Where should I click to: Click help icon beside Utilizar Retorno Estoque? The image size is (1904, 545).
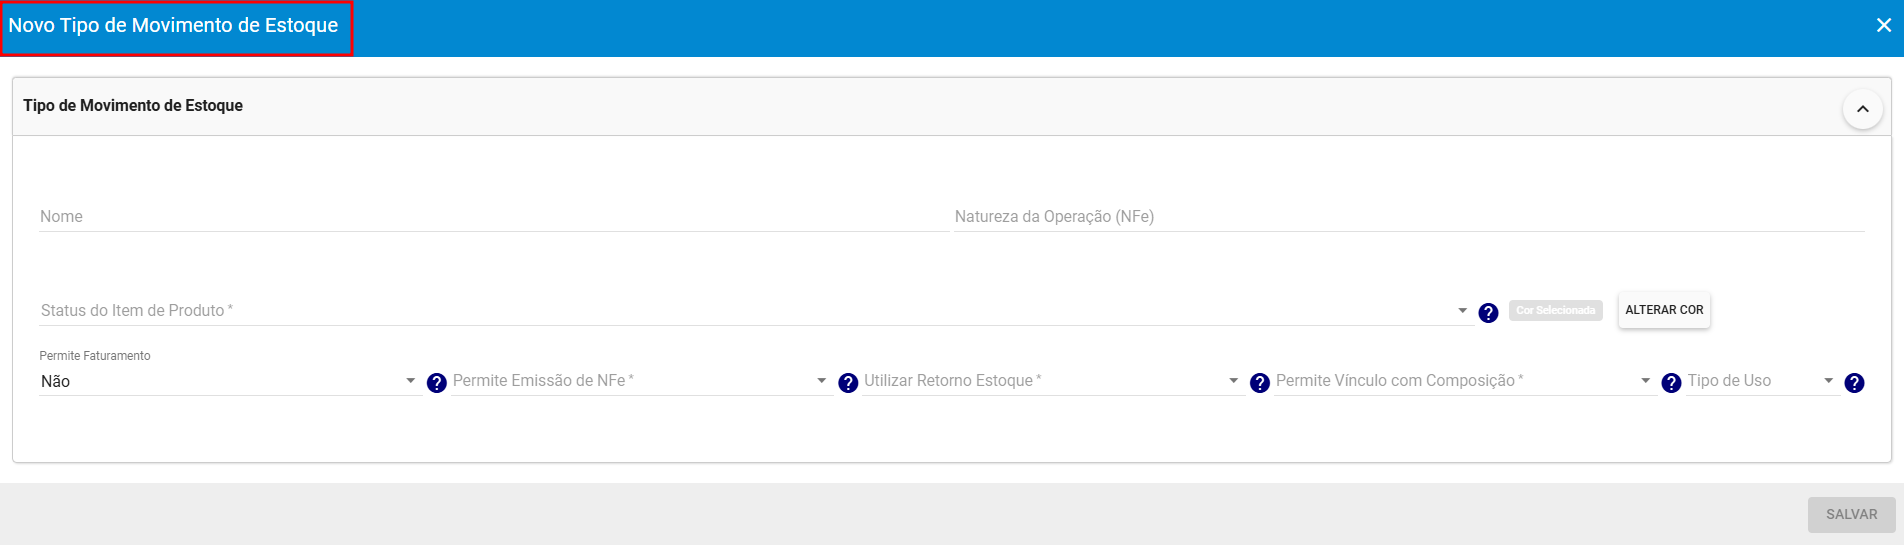coord(1260,383)
